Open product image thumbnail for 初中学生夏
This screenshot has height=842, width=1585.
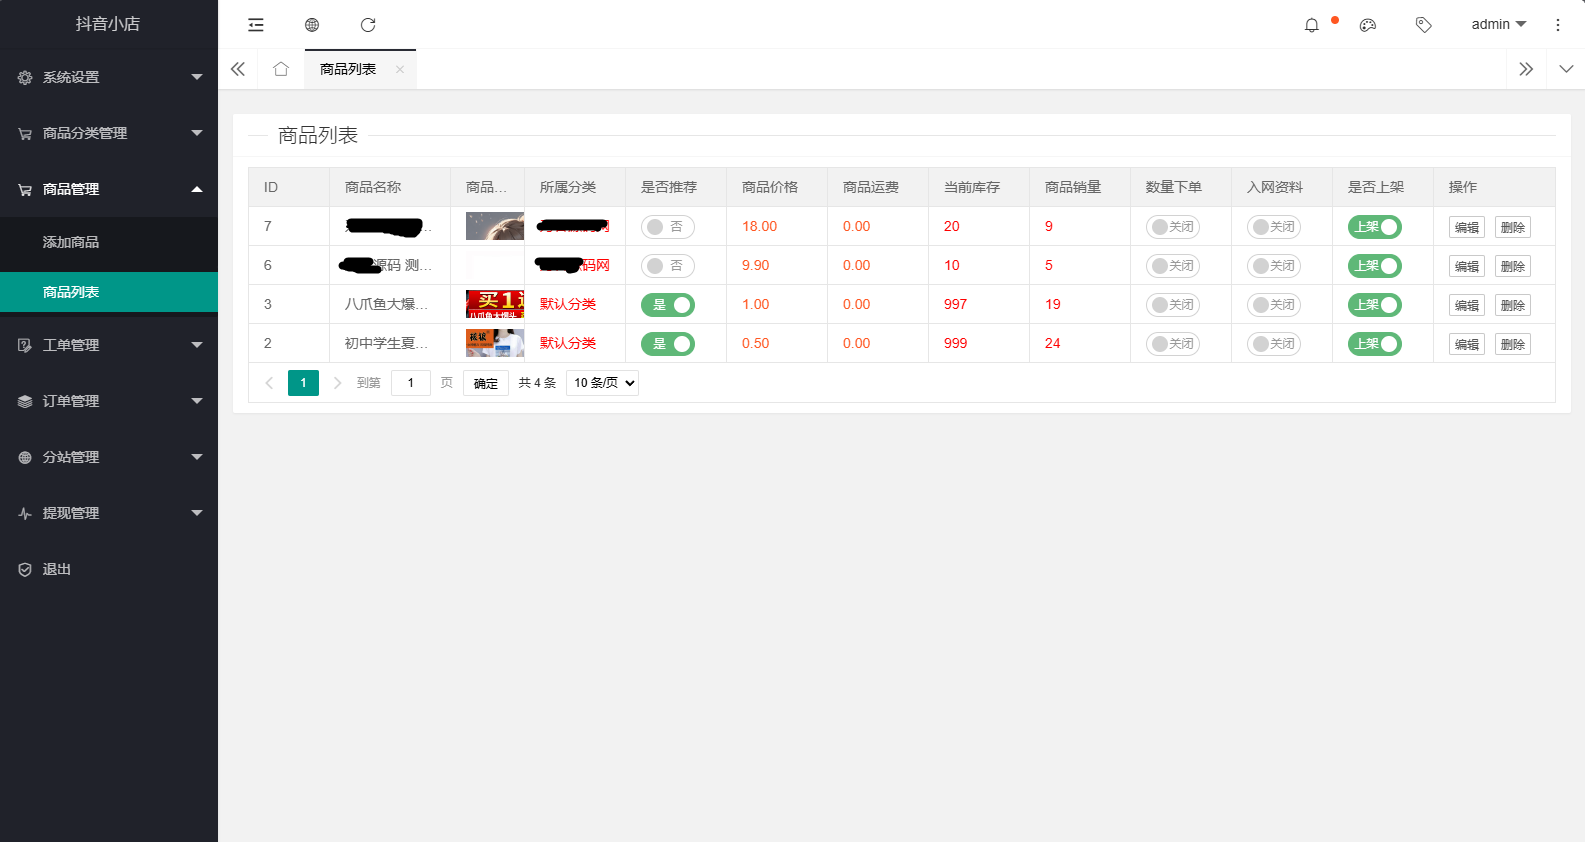click(495, 343)
